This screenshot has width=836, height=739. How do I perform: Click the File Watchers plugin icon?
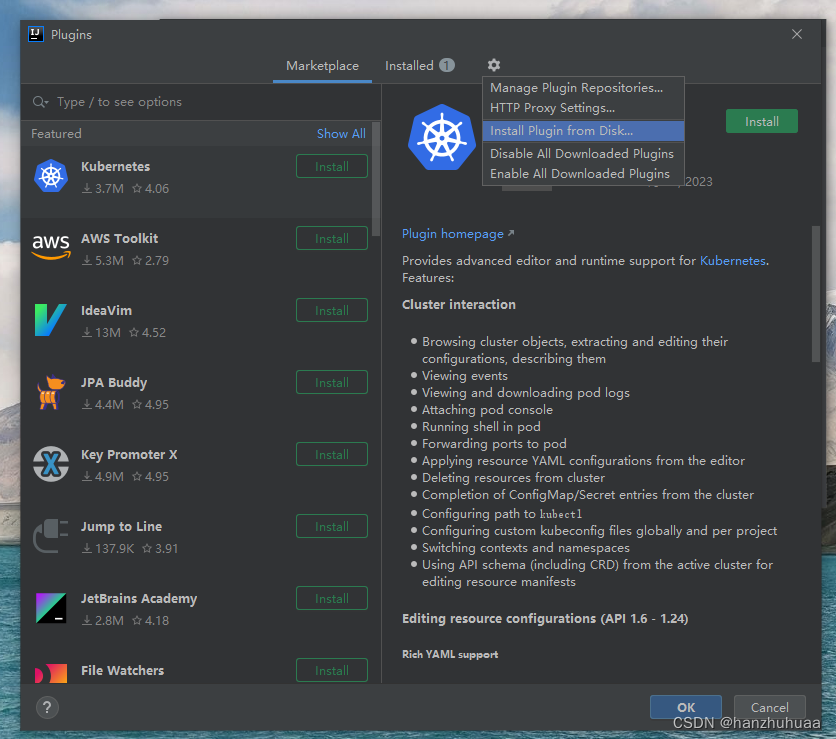tap(51, 673)
